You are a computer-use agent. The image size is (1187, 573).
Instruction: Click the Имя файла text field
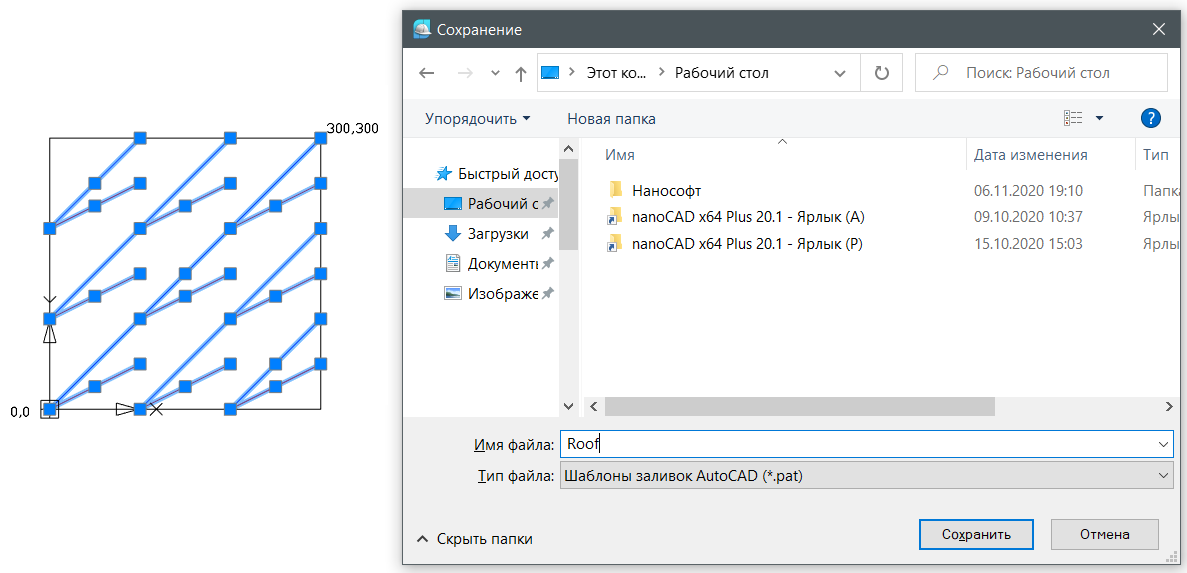(860, 443)
